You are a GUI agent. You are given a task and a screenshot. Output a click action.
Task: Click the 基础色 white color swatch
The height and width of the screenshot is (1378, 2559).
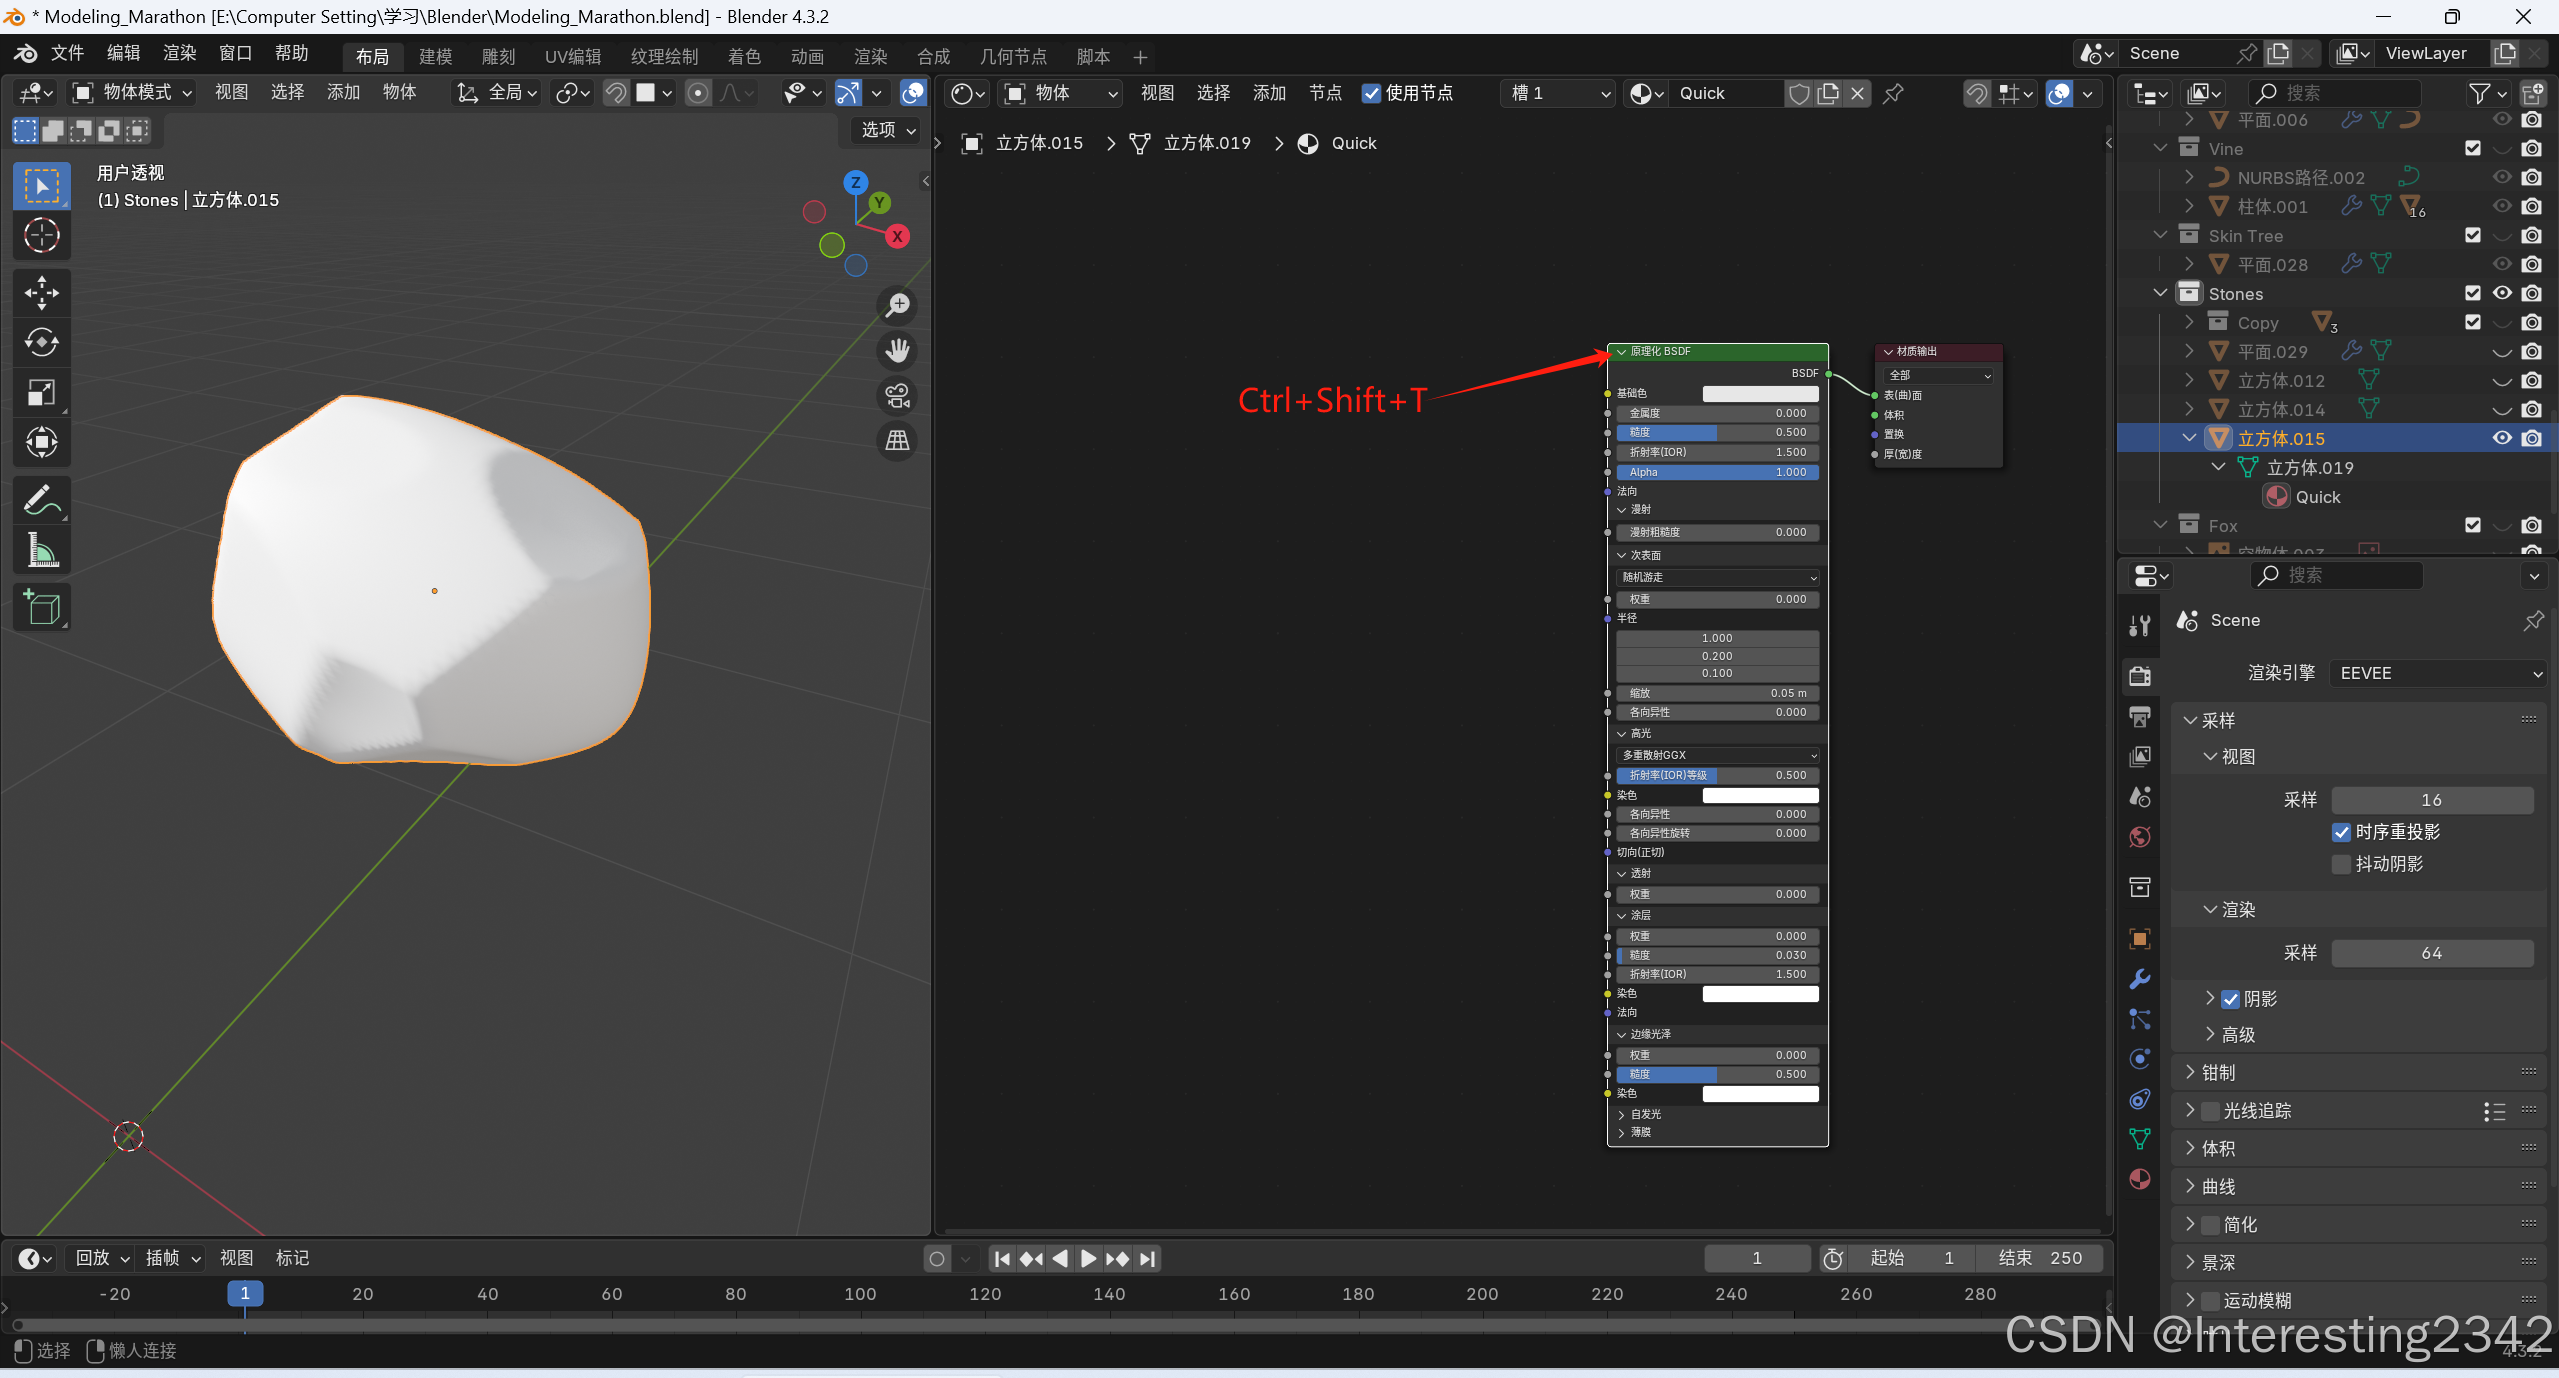tap(1760, 393)
